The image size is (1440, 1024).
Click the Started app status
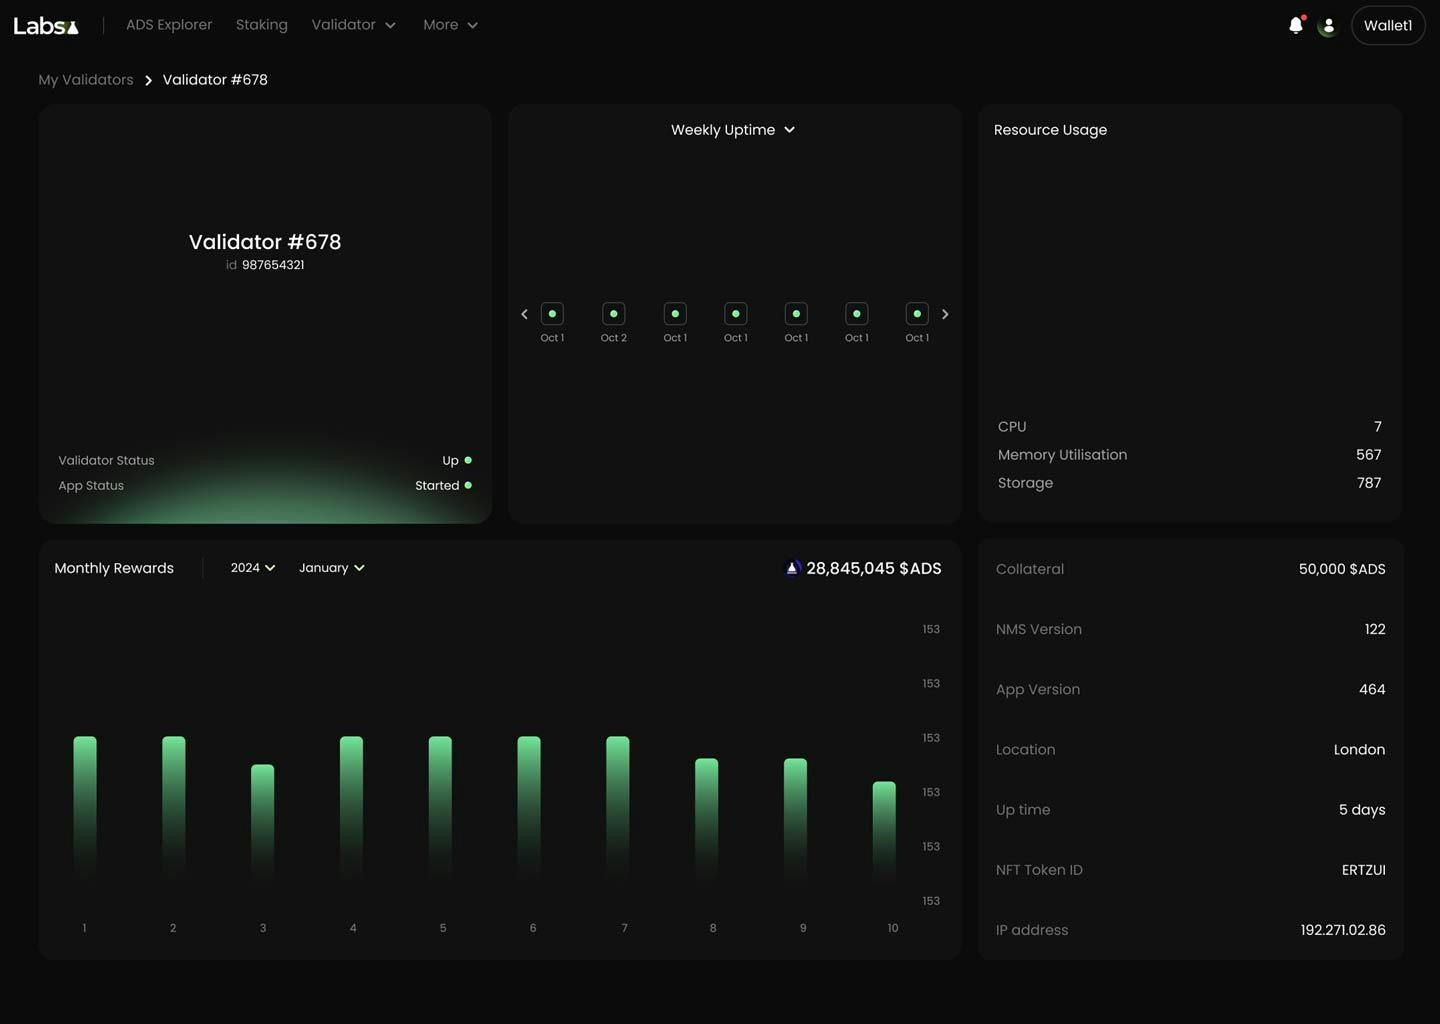click(x=443, y=486)
